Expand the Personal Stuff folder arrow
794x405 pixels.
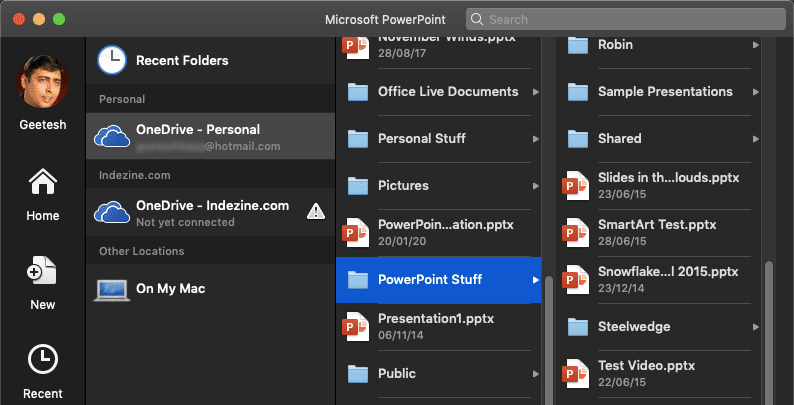536,139
